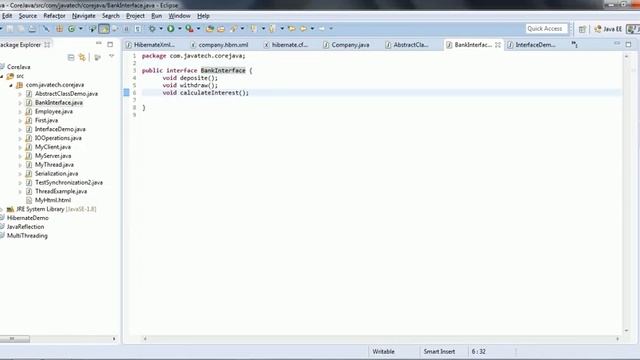
Task: Click the withdraw() method in the editor
Action: [x=199, y=86]
